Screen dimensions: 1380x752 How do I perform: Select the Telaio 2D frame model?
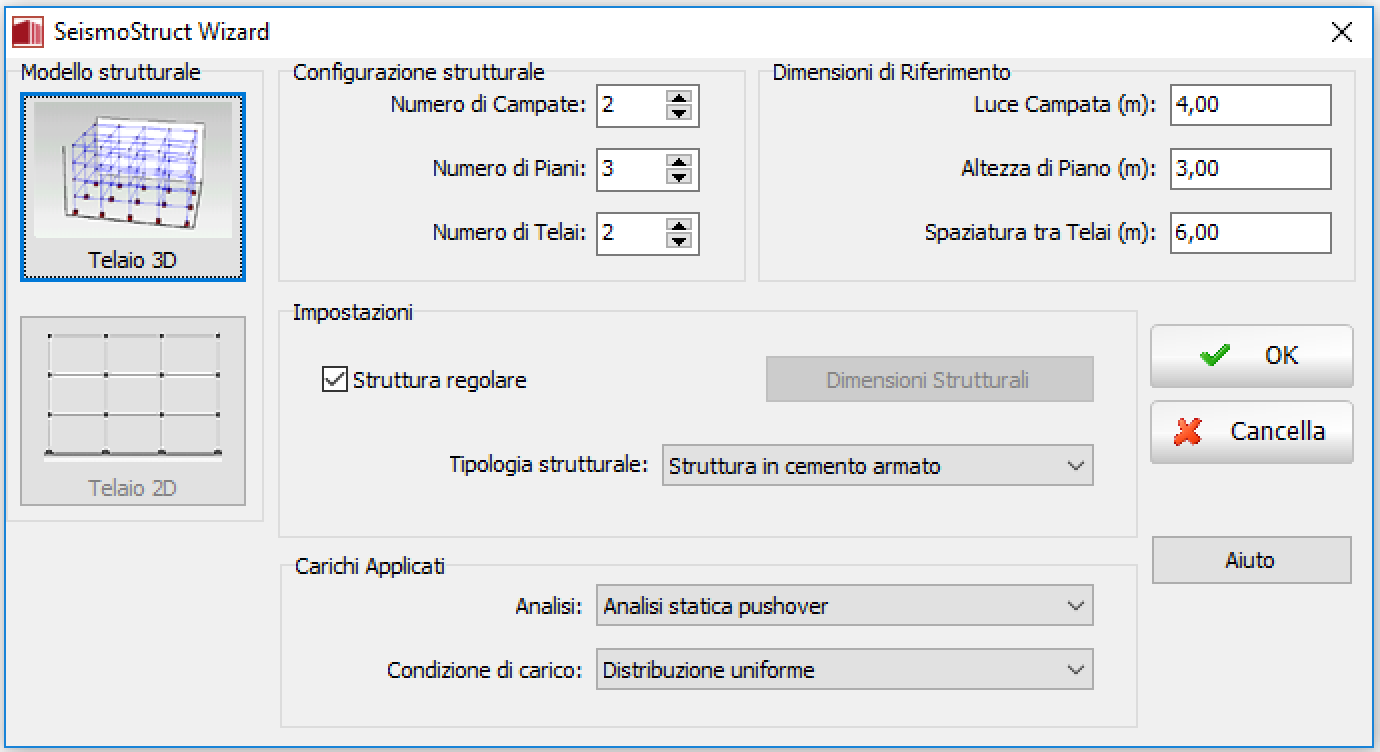coord(132,410)
